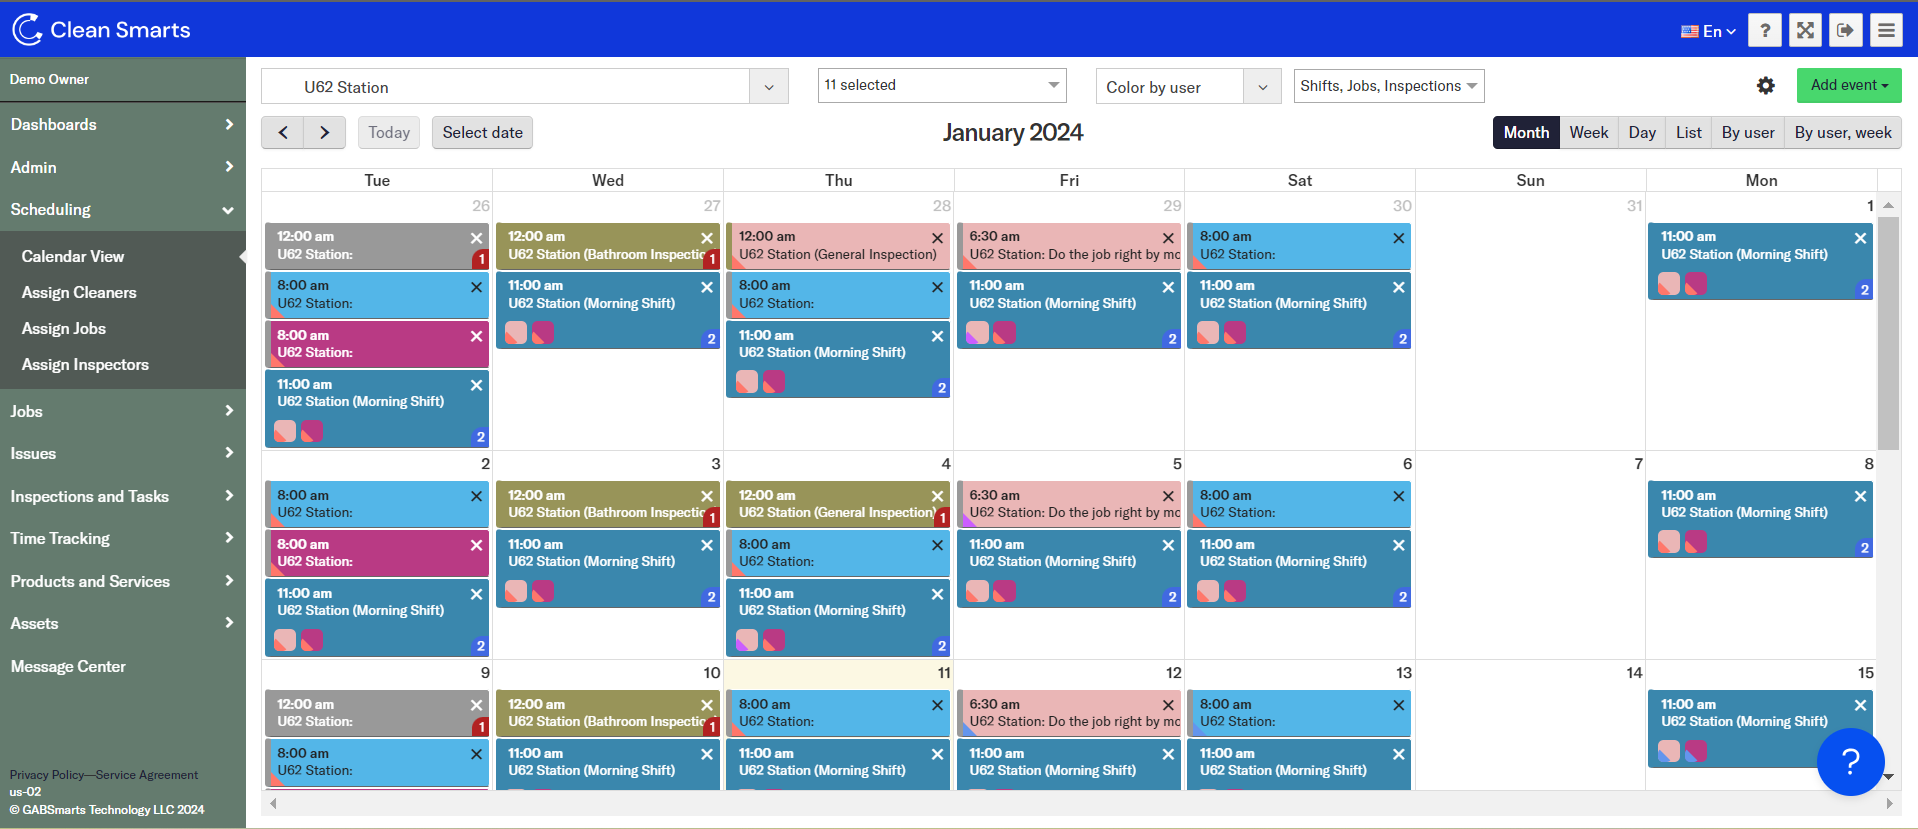1918x829 pixels.
Task: Click the pink user swatch on Monday 1 shift
Action: (x=1669, y=285)
